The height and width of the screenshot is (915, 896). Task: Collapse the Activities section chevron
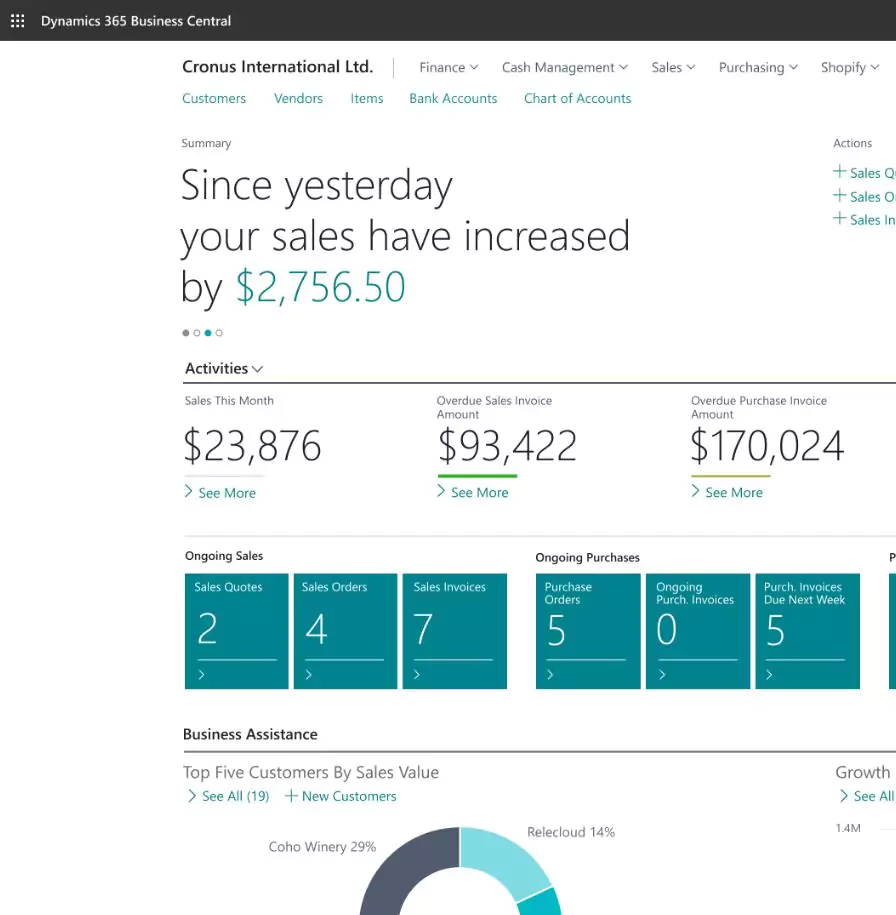click(x=258, y=369)
